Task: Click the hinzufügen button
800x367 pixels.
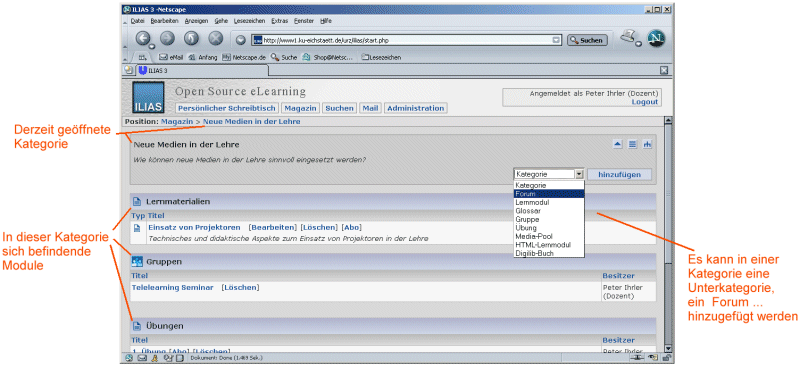Action: pyautogui.click(x=619, y=174)
